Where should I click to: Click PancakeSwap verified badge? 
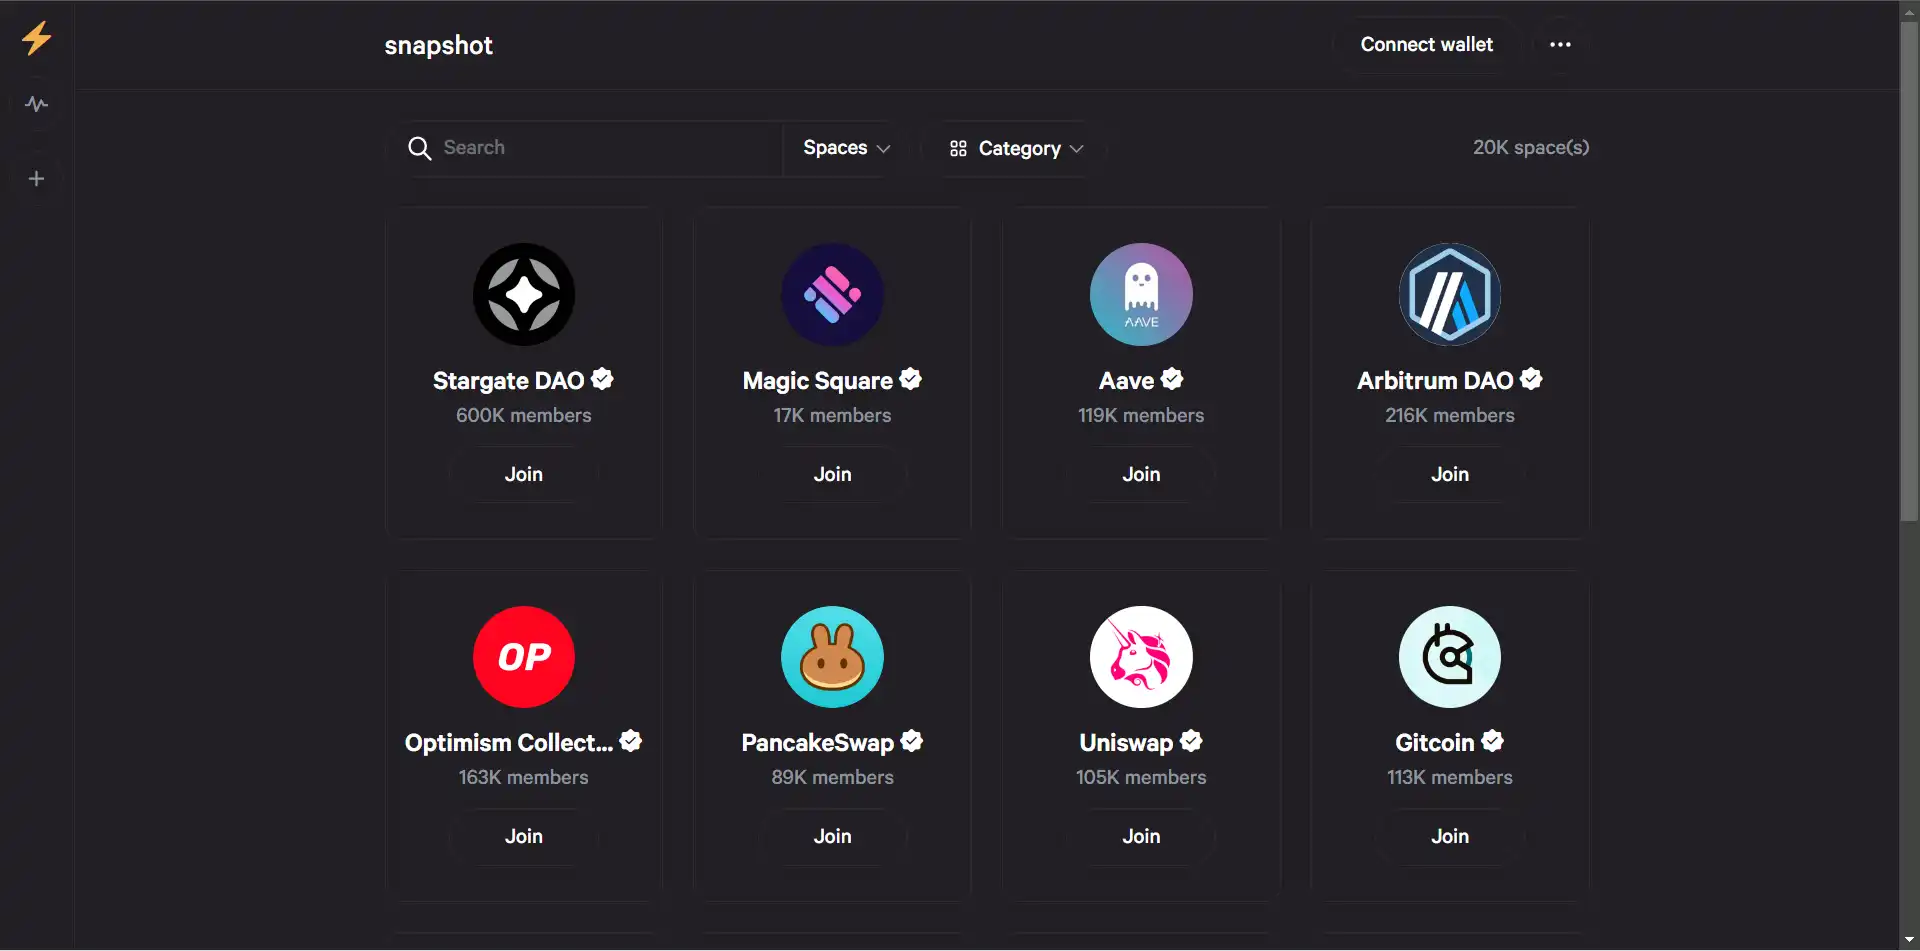point(911,741)
